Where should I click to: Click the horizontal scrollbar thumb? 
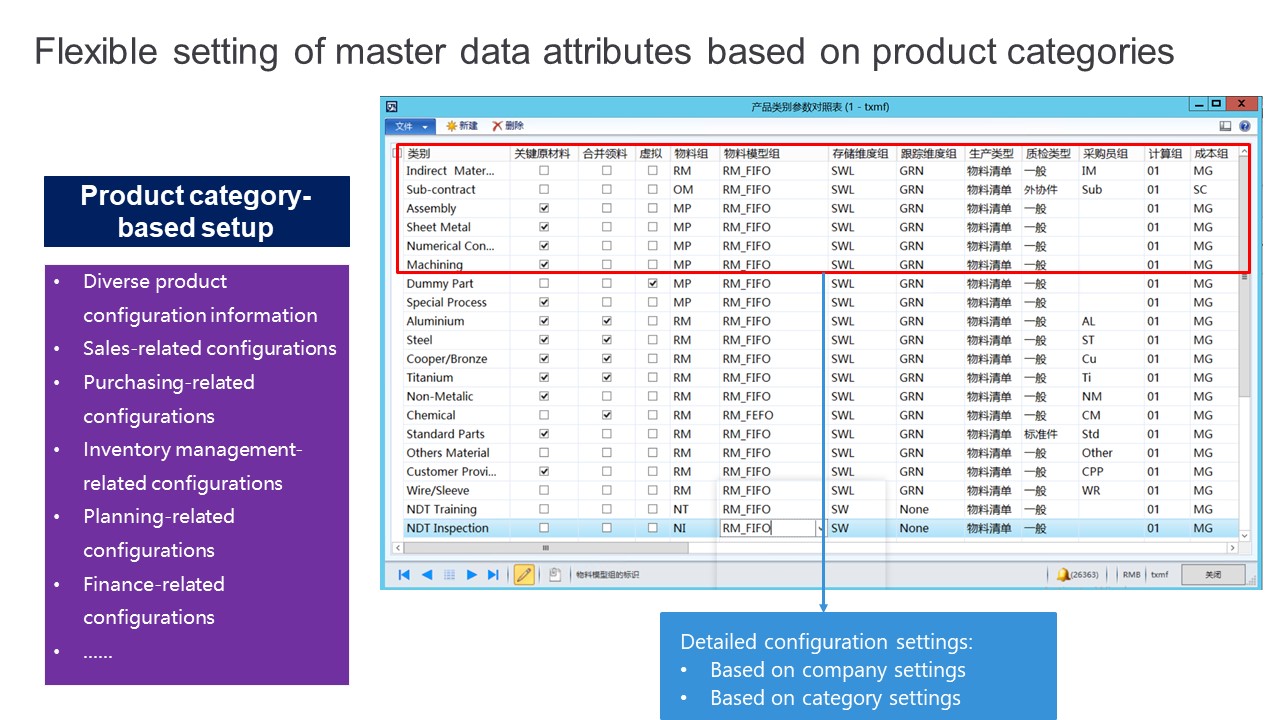(545, 548)
